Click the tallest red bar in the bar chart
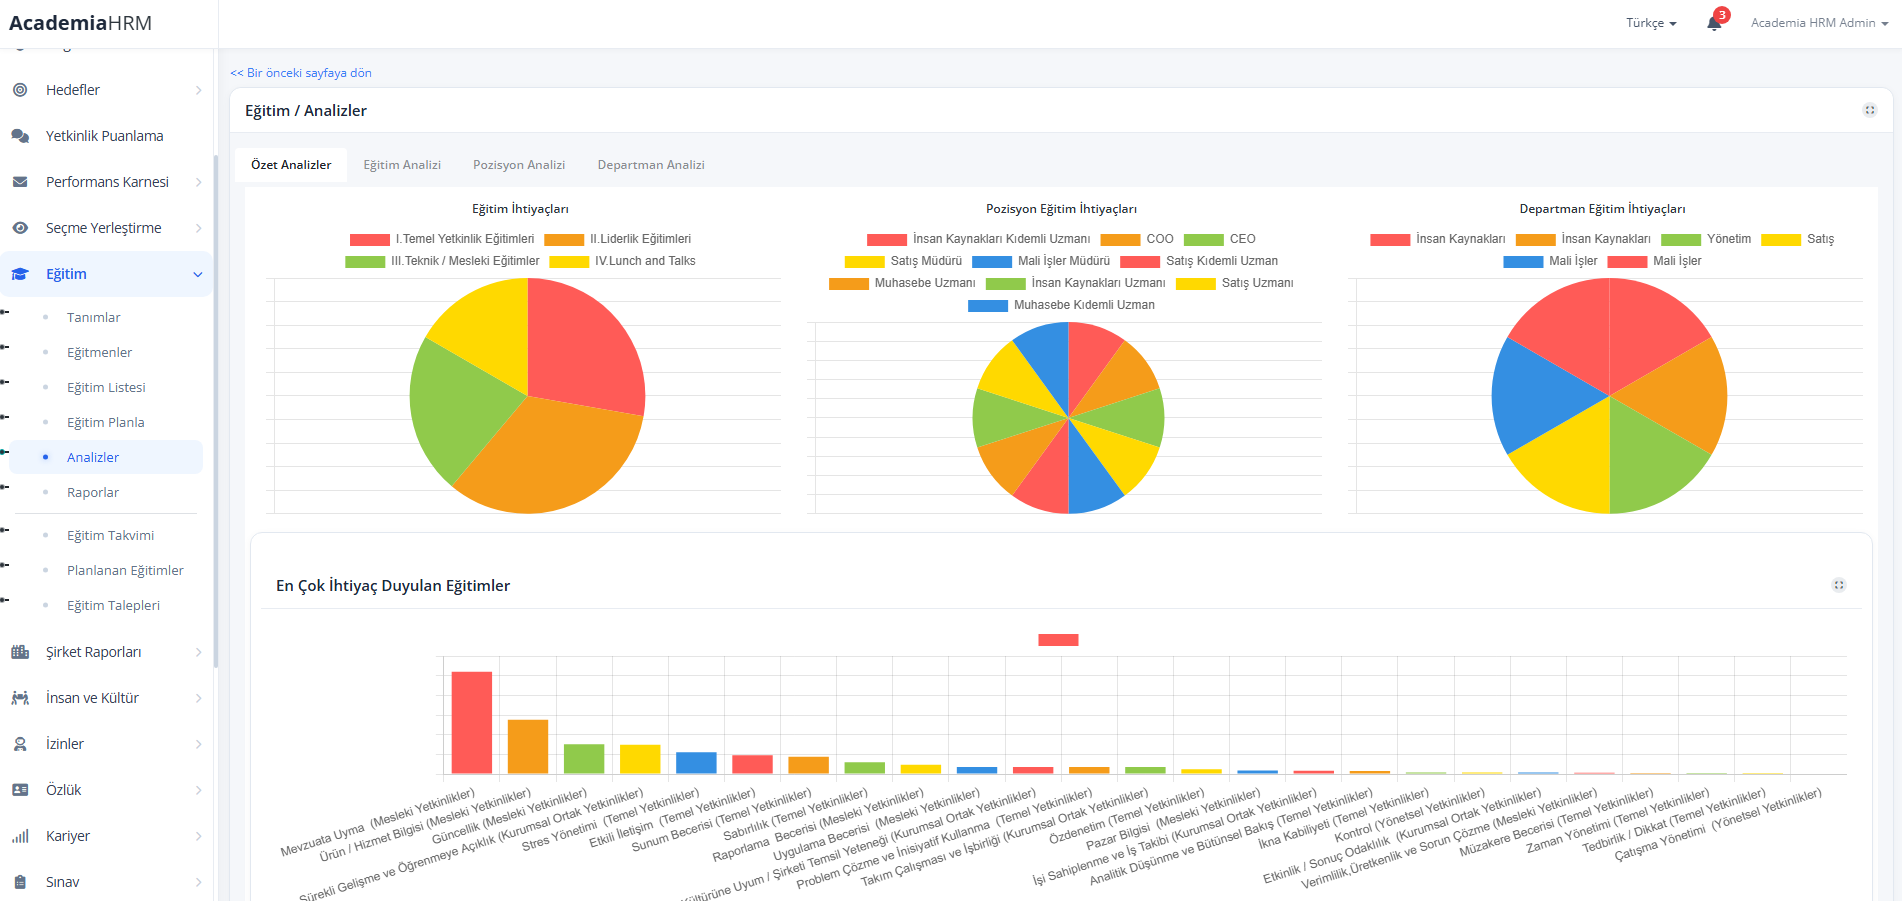The width and height of the screenshot is (1902, 901). tap(472, 723)
